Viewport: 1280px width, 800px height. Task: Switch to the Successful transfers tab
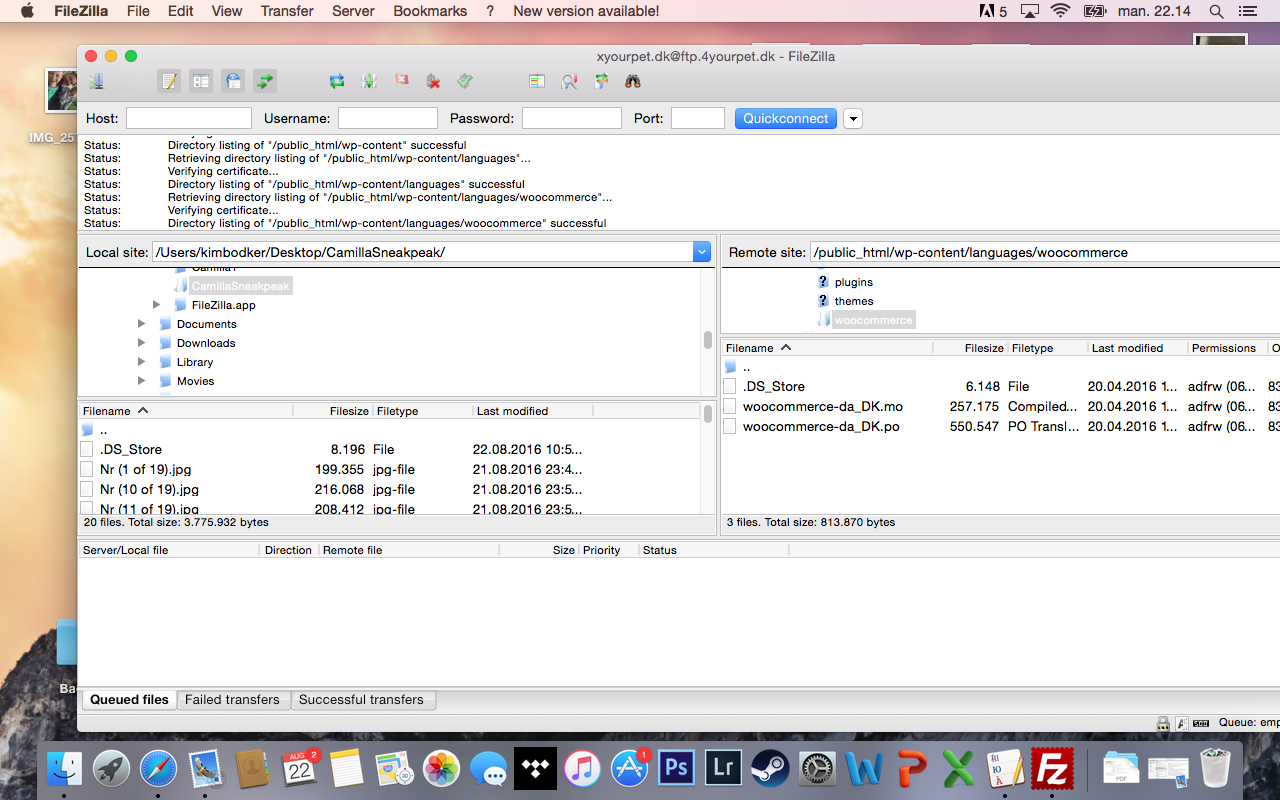coord(361,700)
